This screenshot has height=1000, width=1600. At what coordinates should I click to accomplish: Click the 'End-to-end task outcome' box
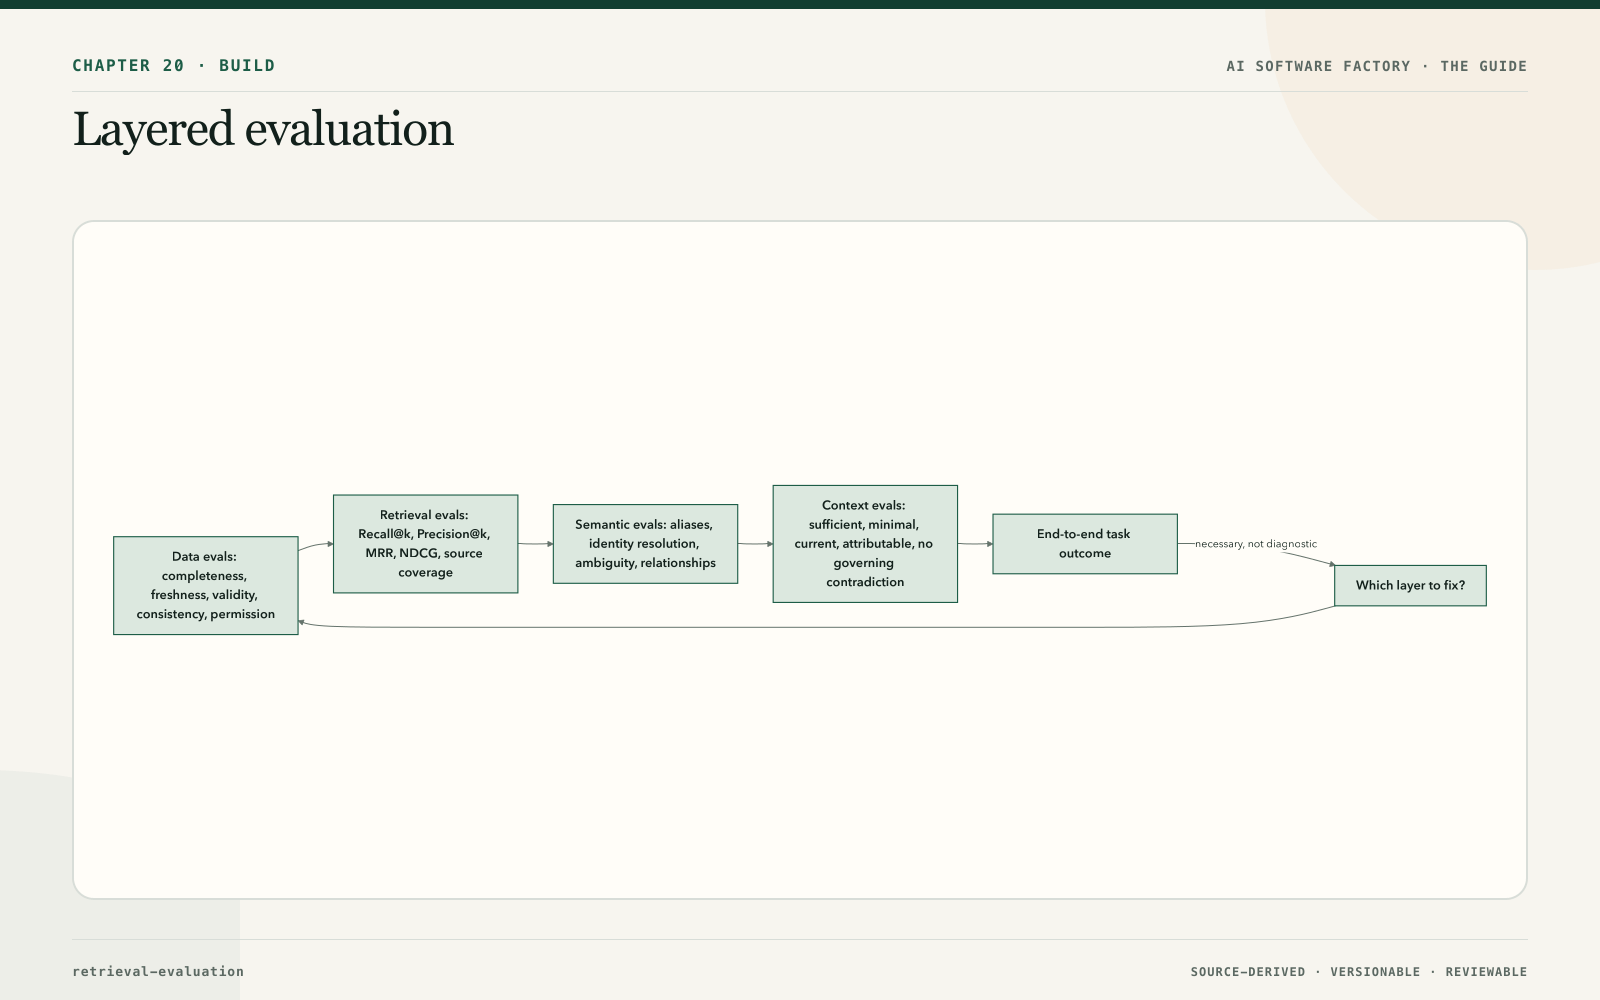[1085, 544]
